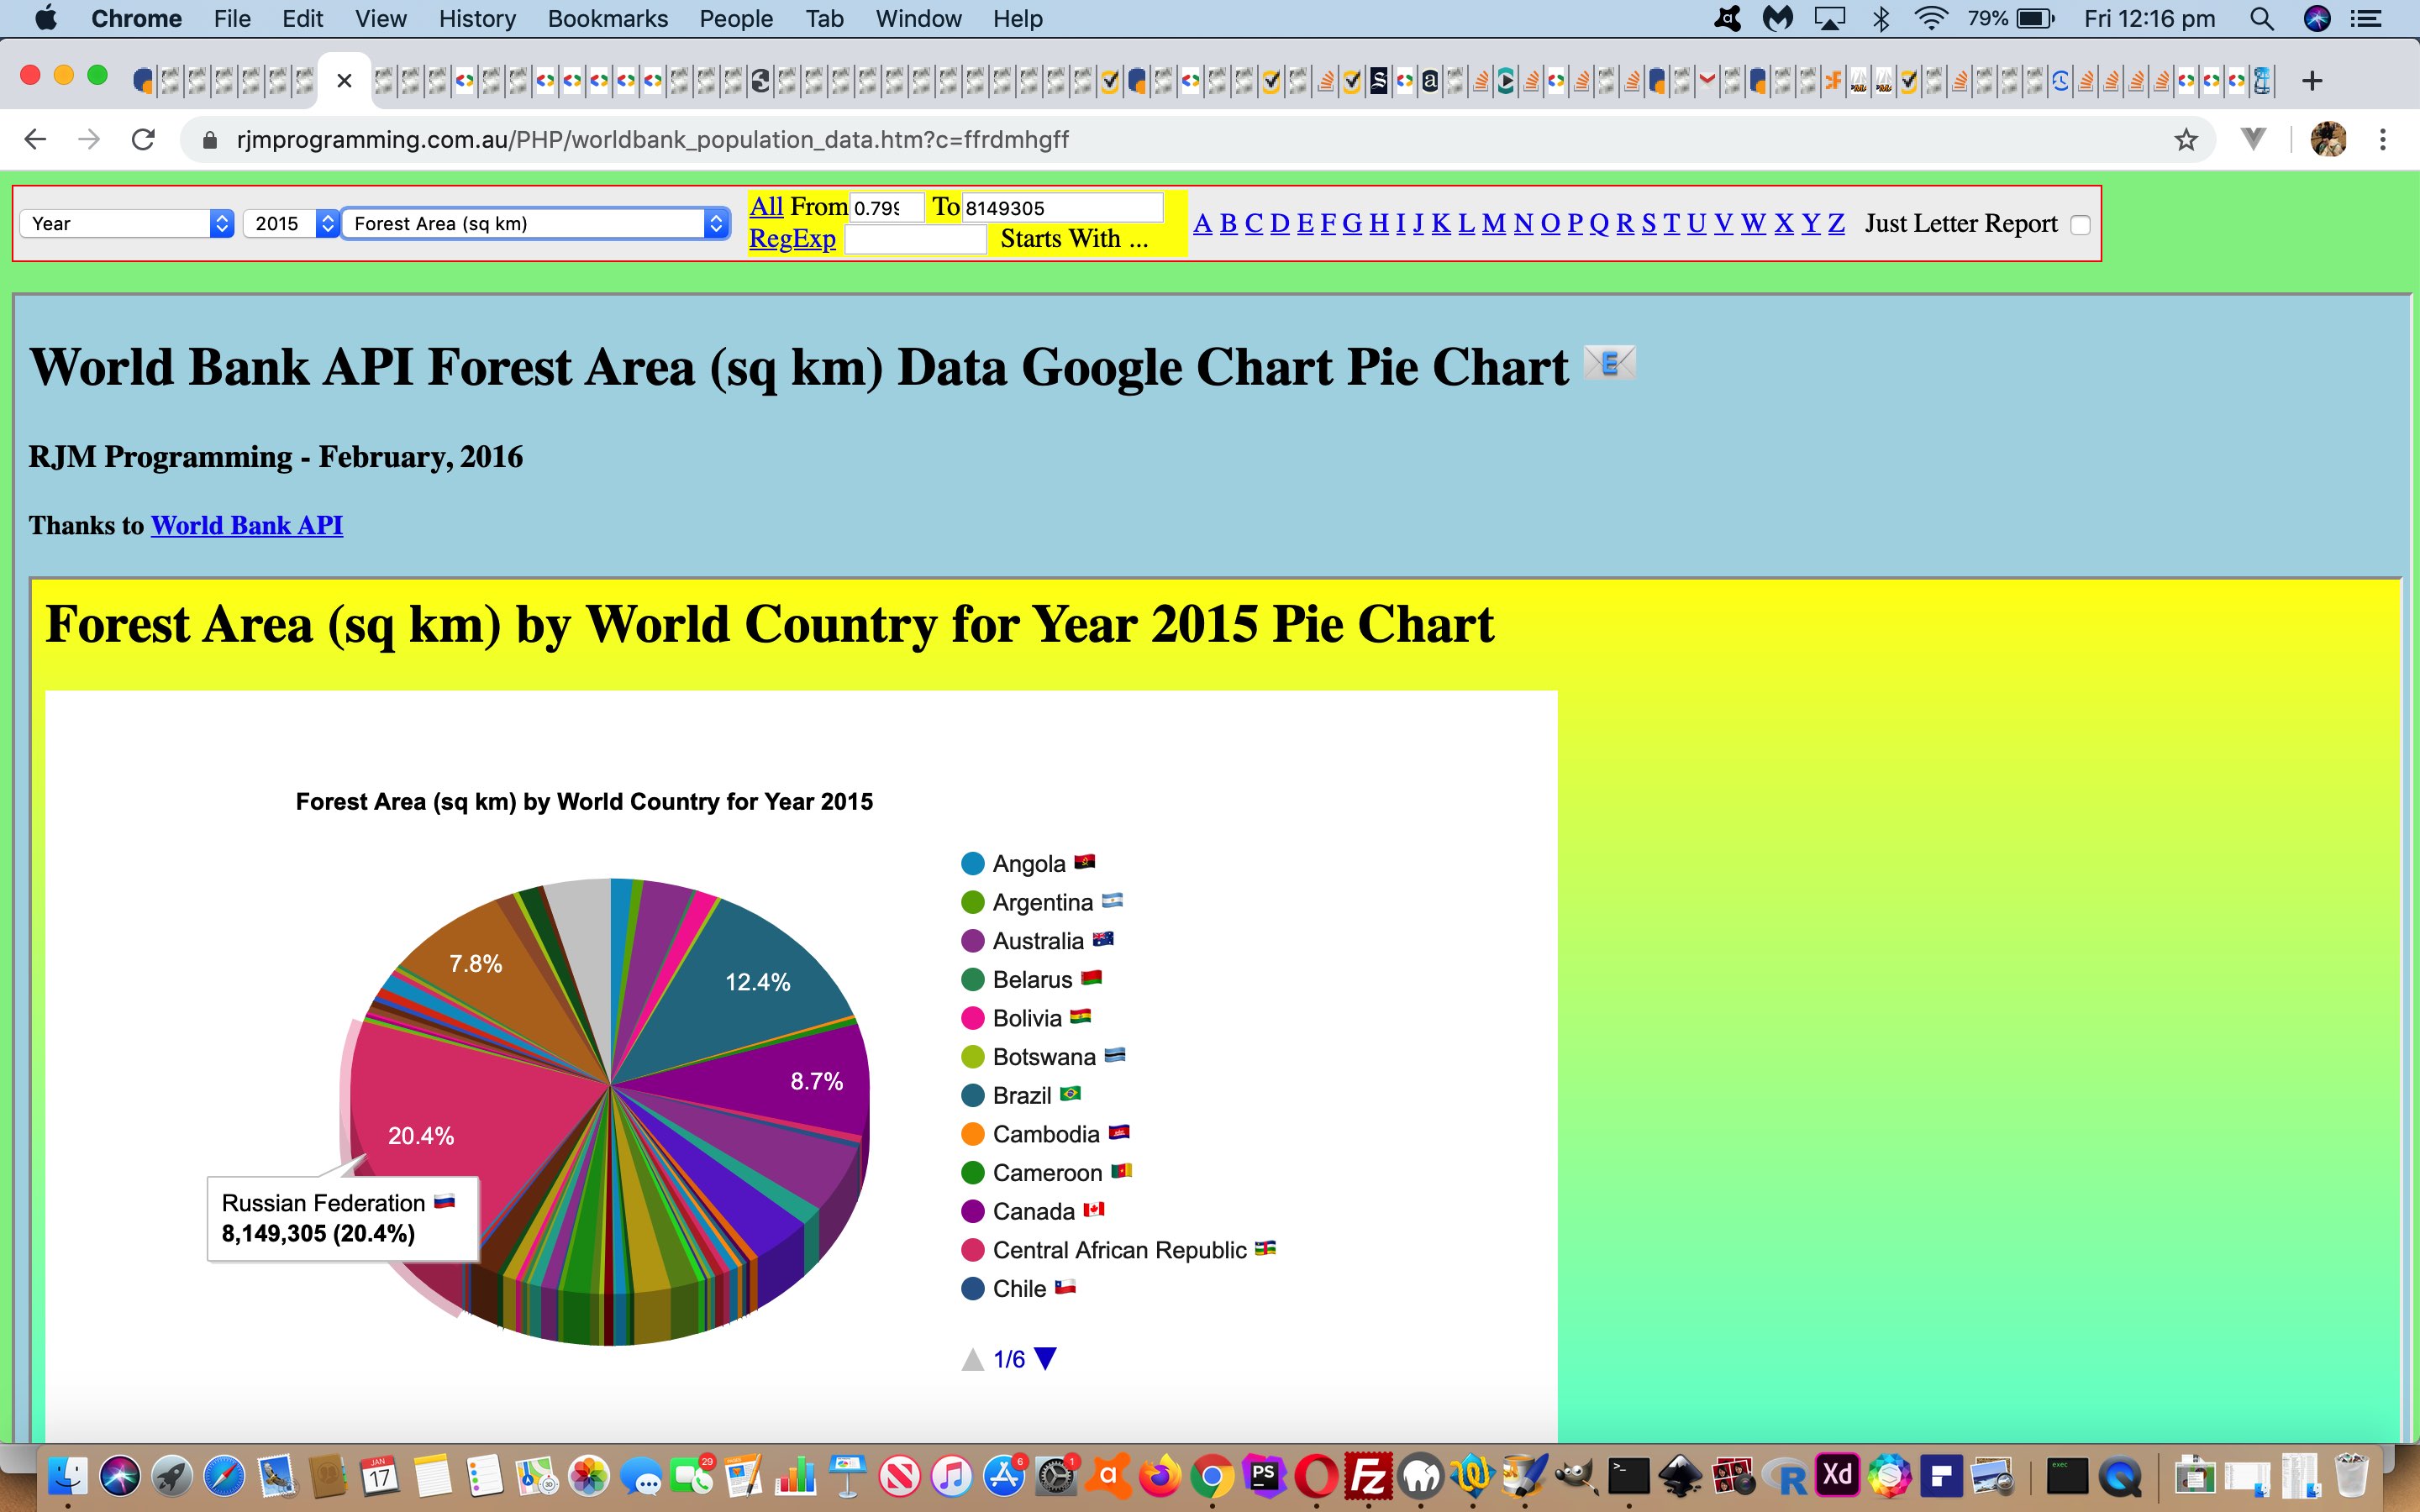
Task: Expand the 2015 year dropdown
Action: point(291,223)
